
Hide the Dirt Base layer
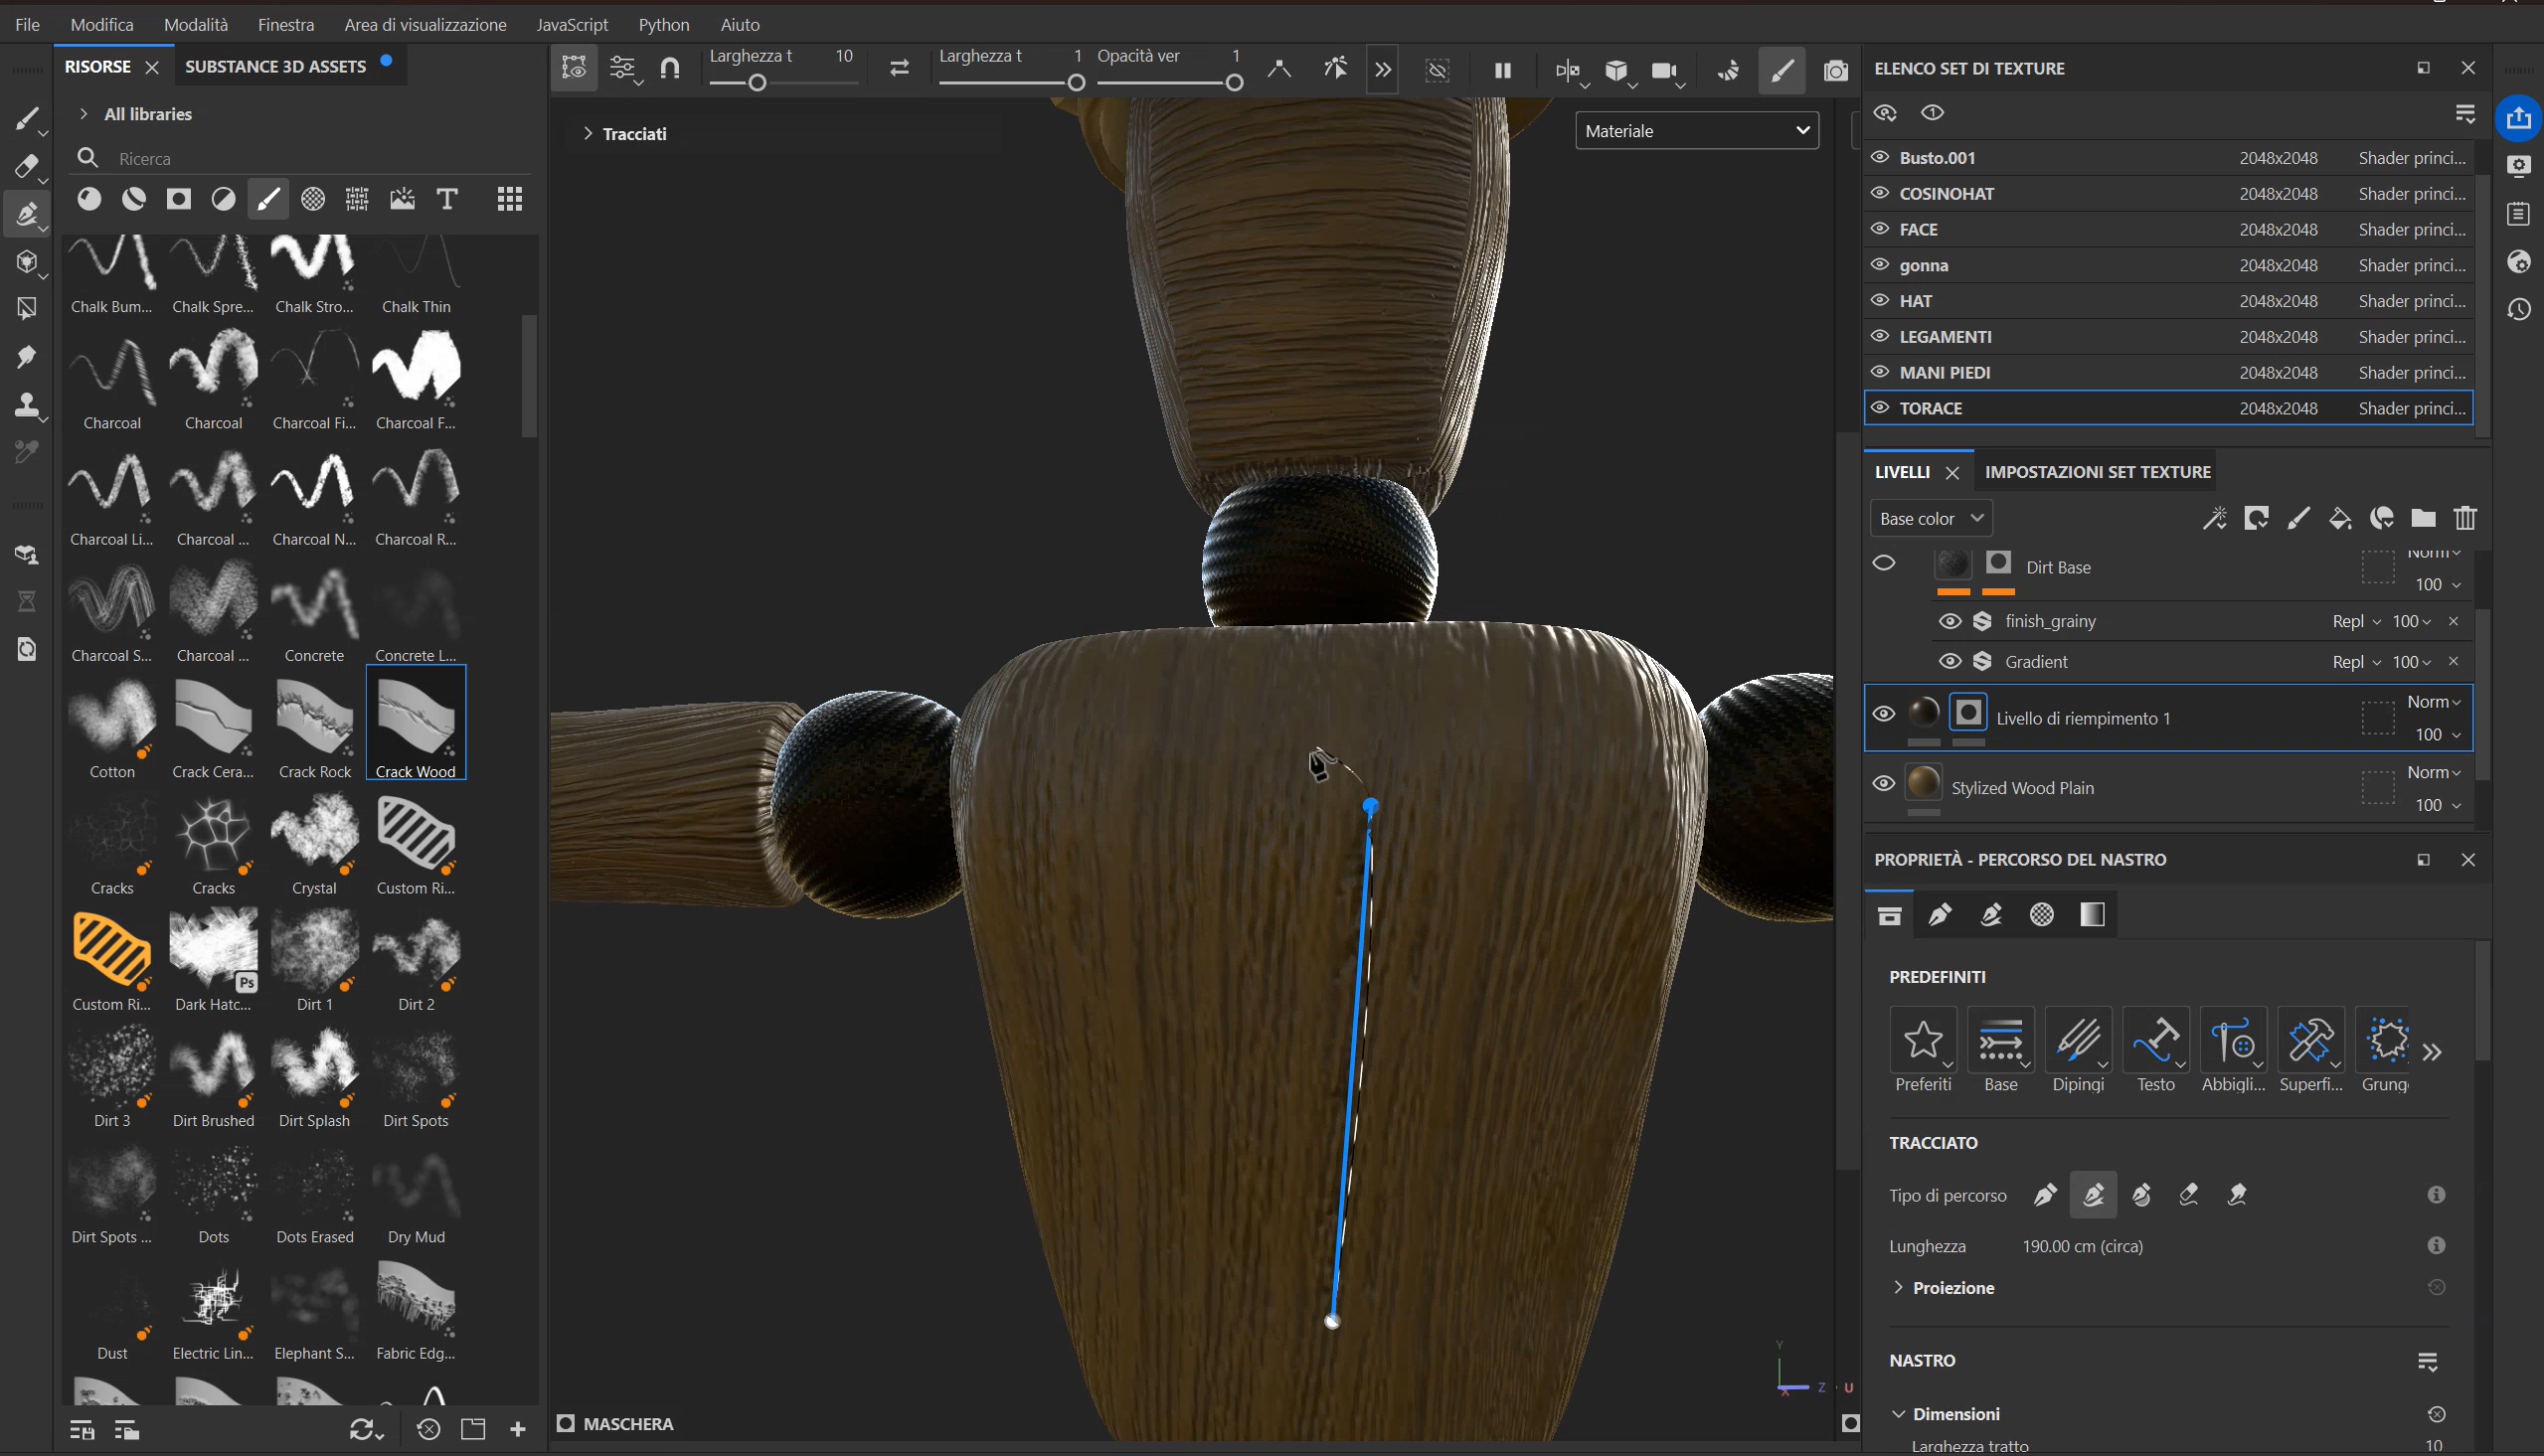pyautogui.click(x=1883, y=563)
